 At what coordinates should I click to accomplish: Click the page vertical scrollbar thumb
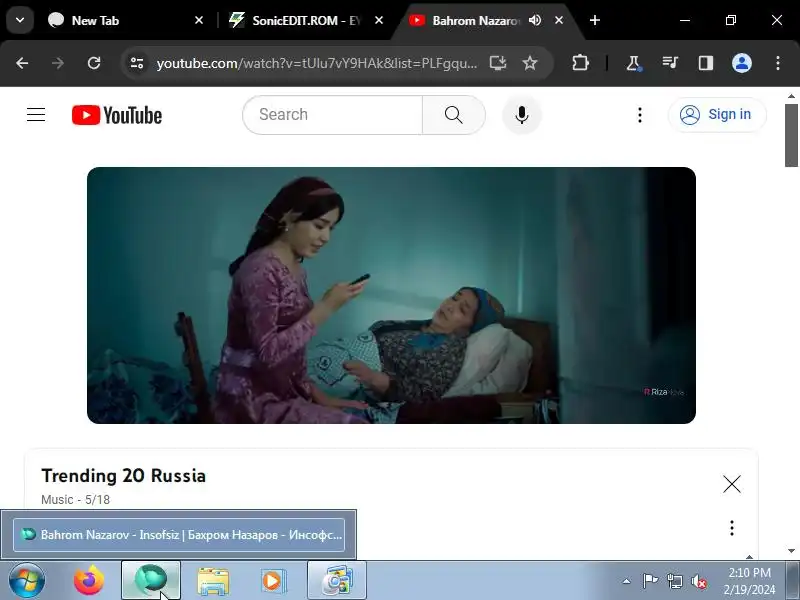point(791,136)
